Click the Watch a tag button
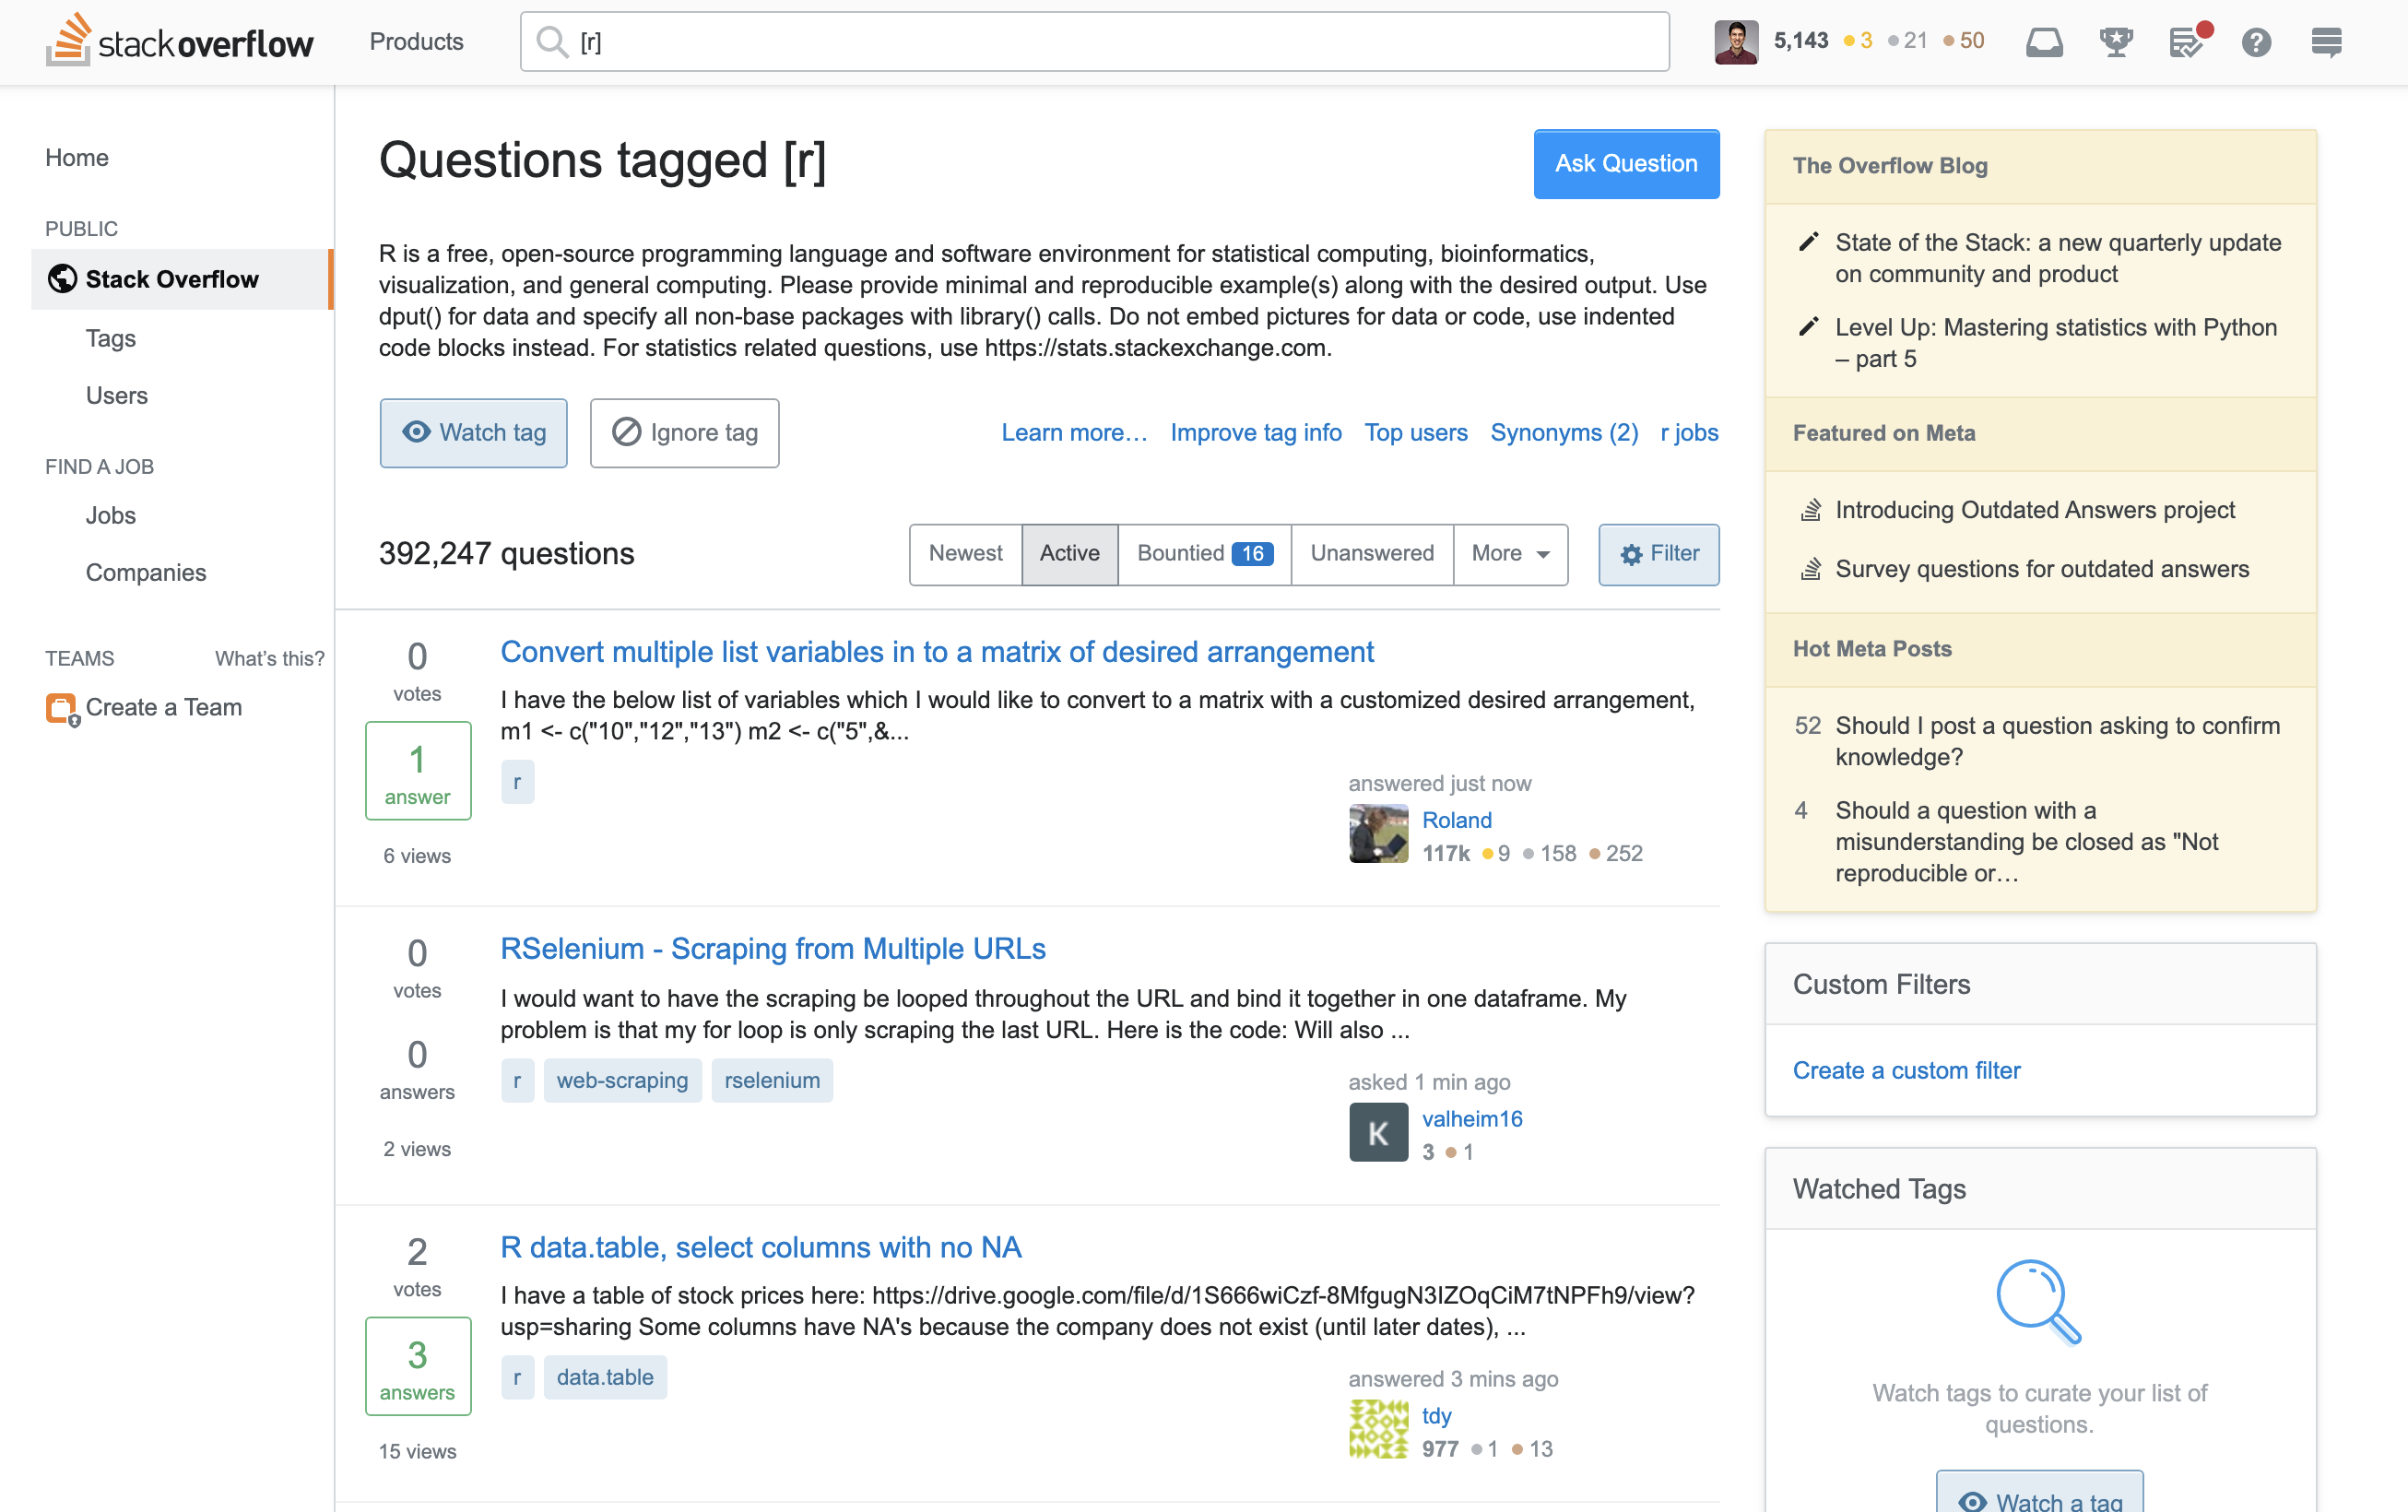 (x=2040, y=1493)
